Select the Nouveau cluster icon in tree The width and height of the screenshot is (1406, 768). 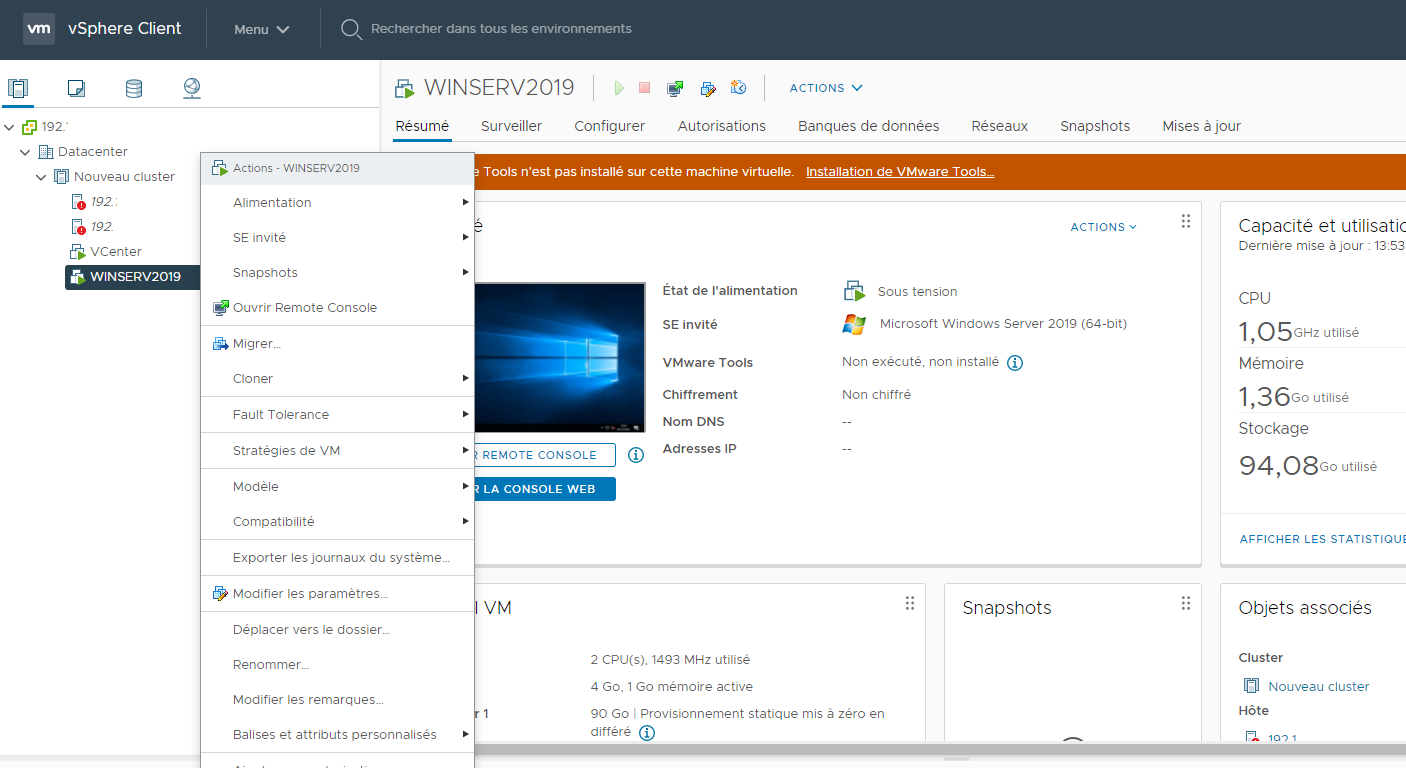[x=62, y=177]
